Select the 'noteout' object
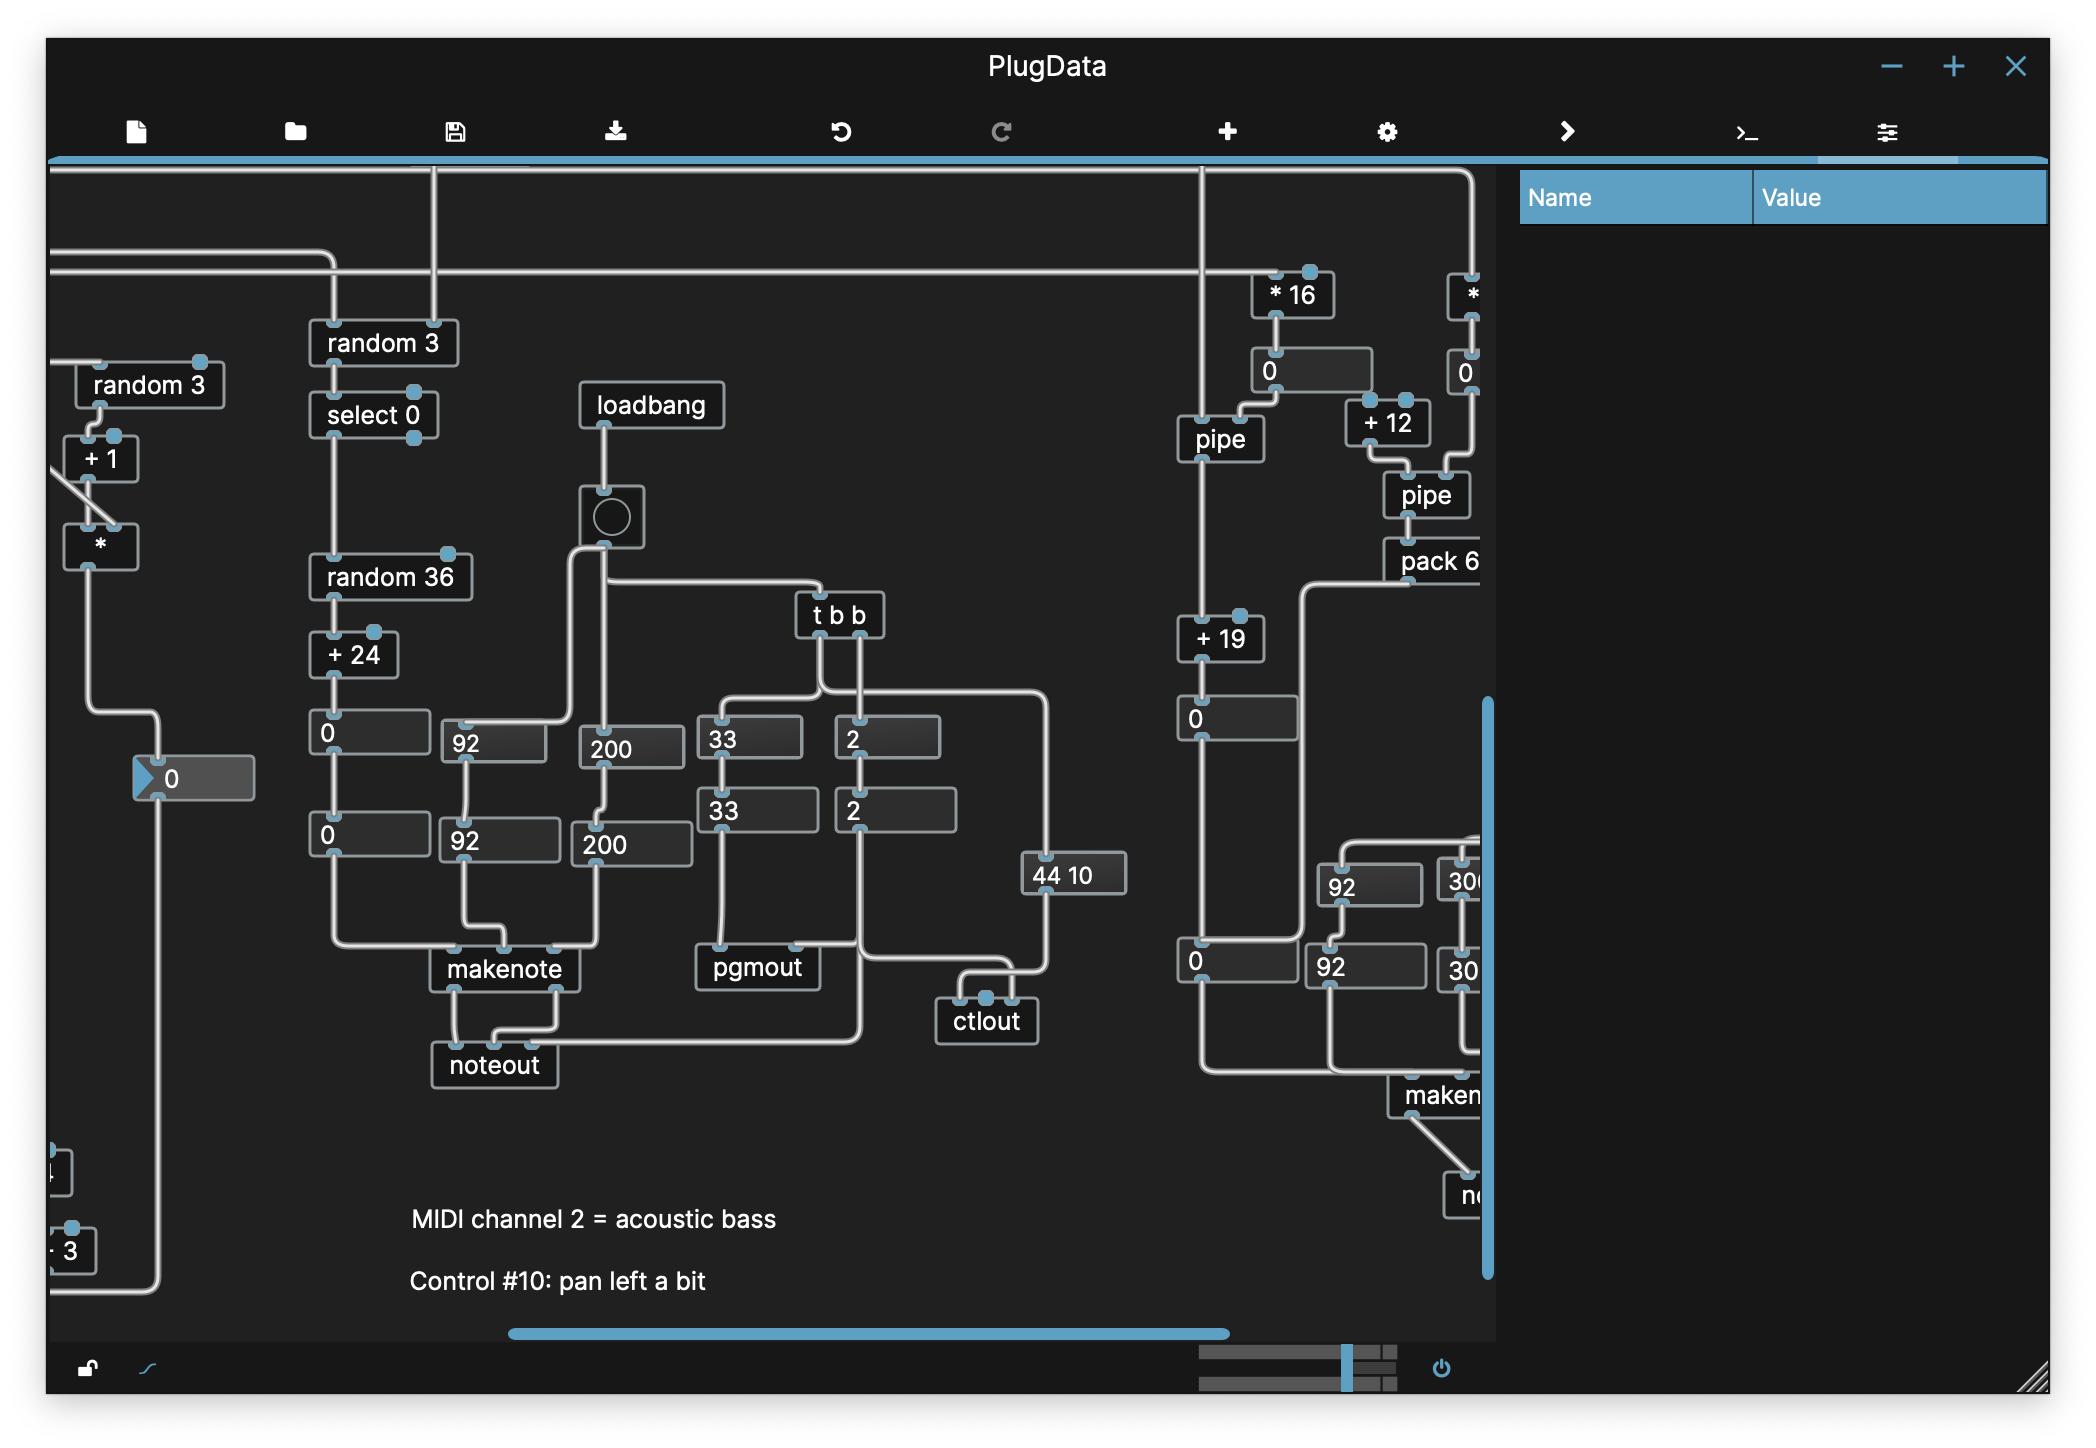The height and width of the screenshot is (1448, 2096). [x=494, y=1065]
